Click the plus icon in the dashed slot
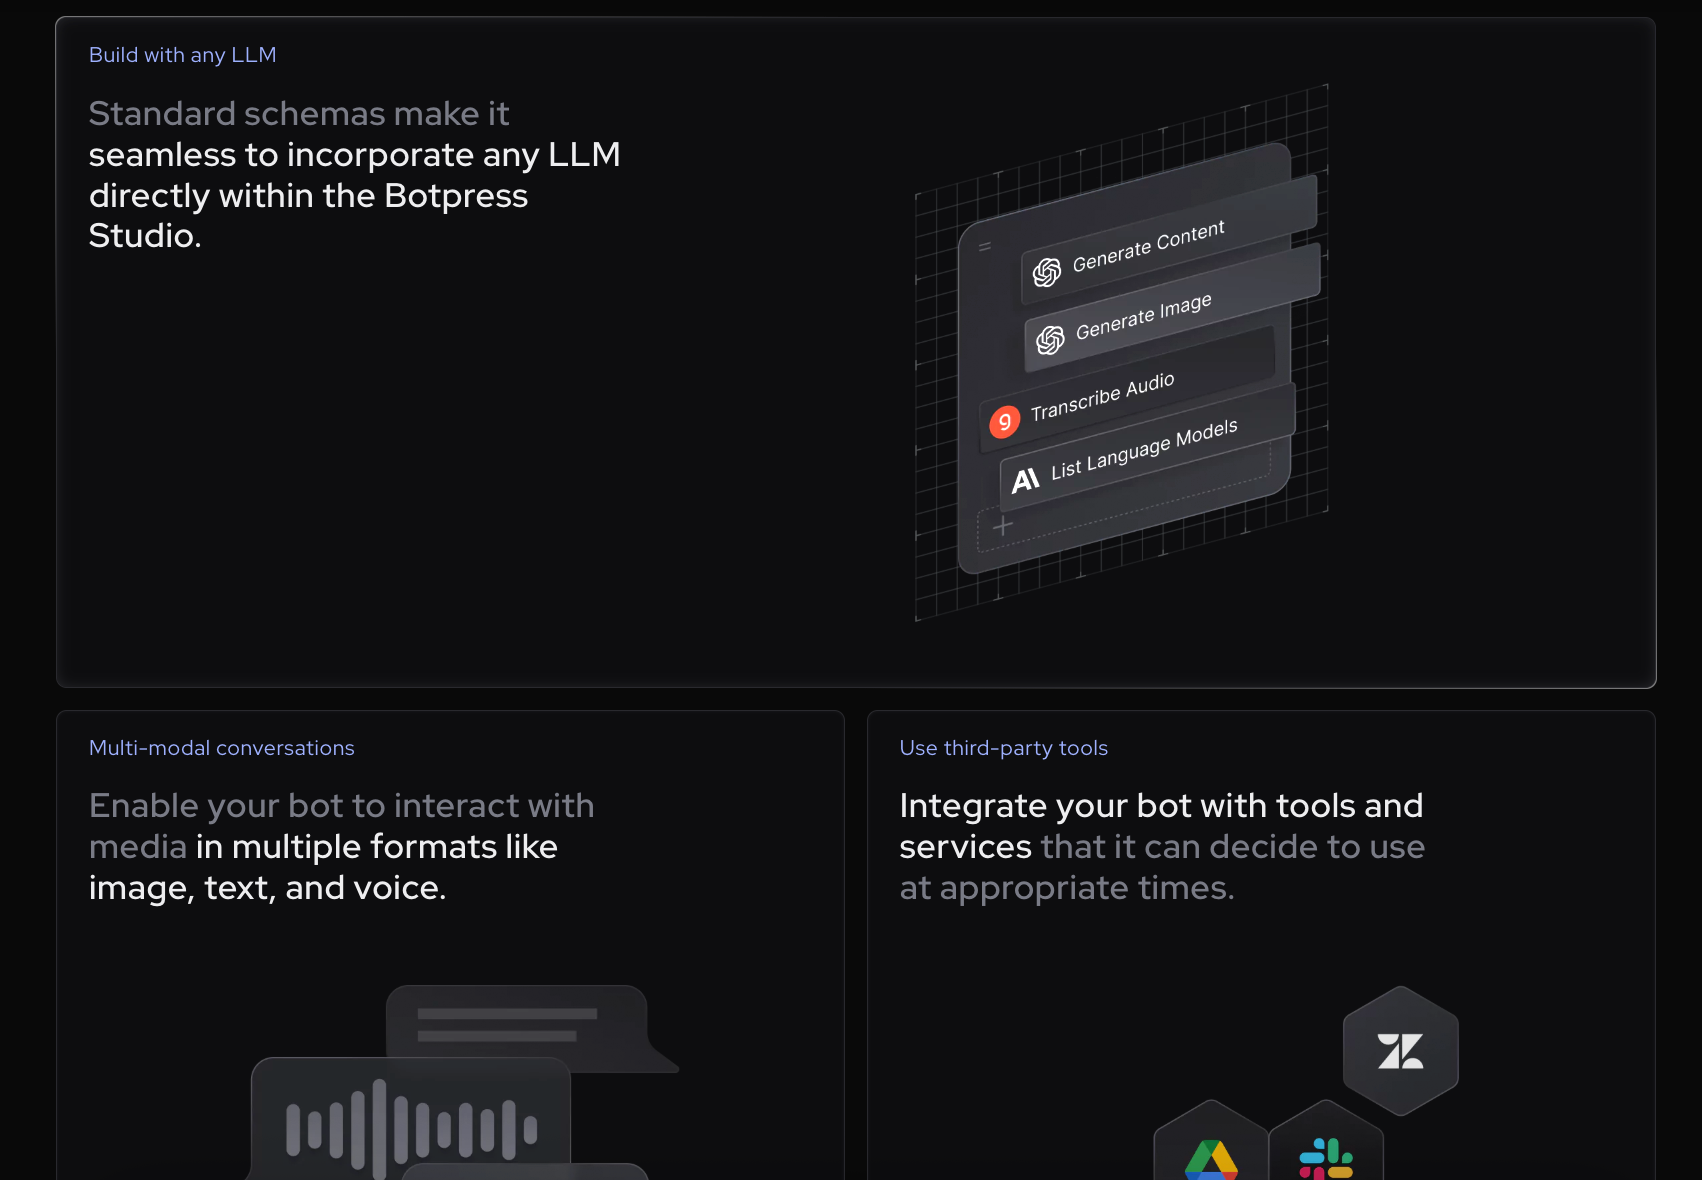1702x1180 pixels. coord(1003,526)
